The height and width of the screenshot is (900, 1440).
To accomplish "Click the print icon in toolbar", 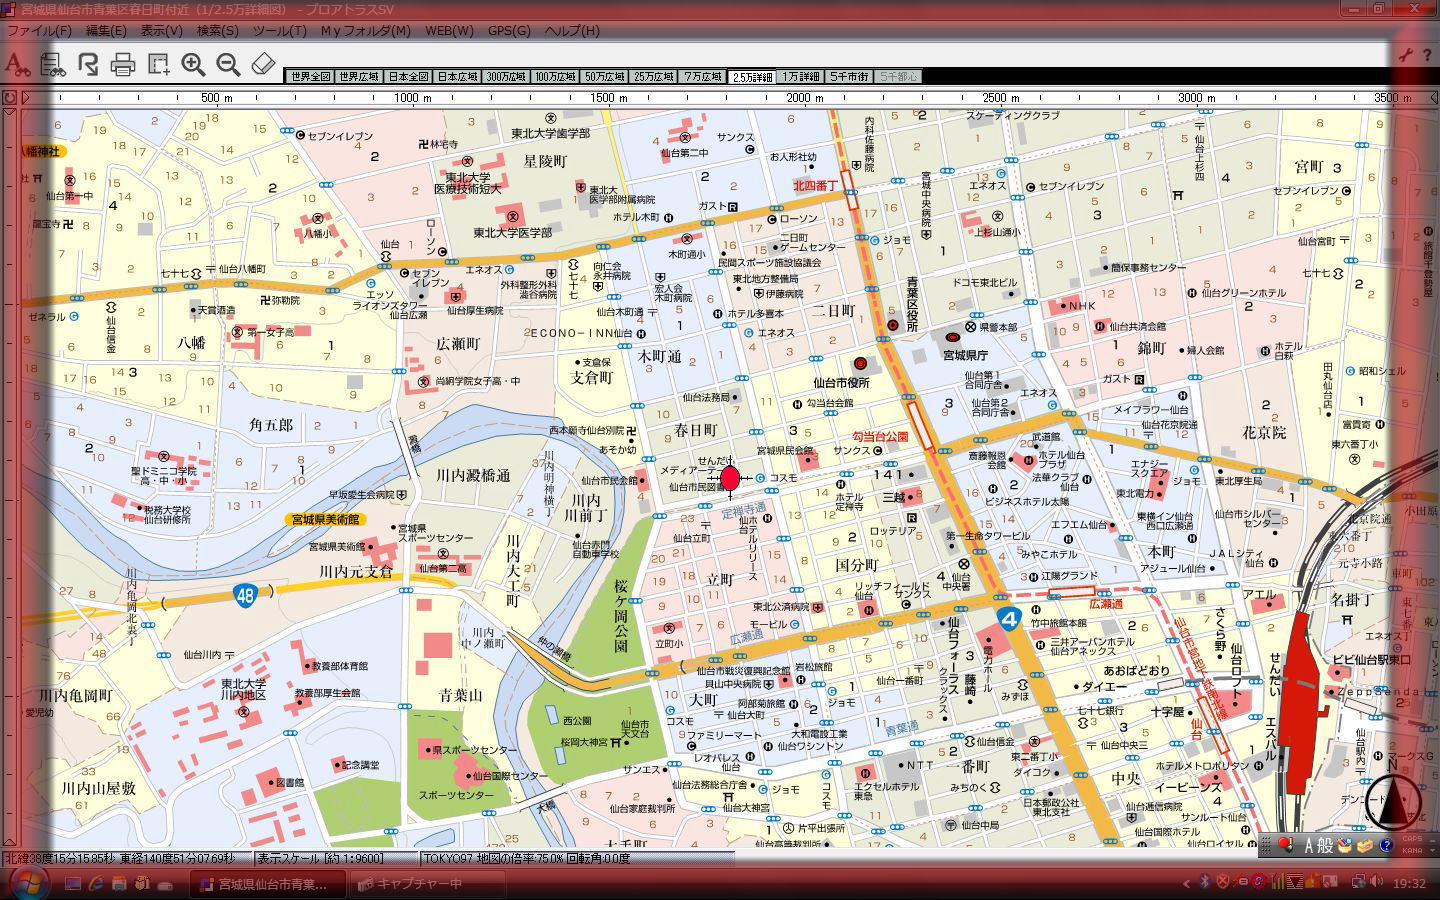I will point(123,65).
